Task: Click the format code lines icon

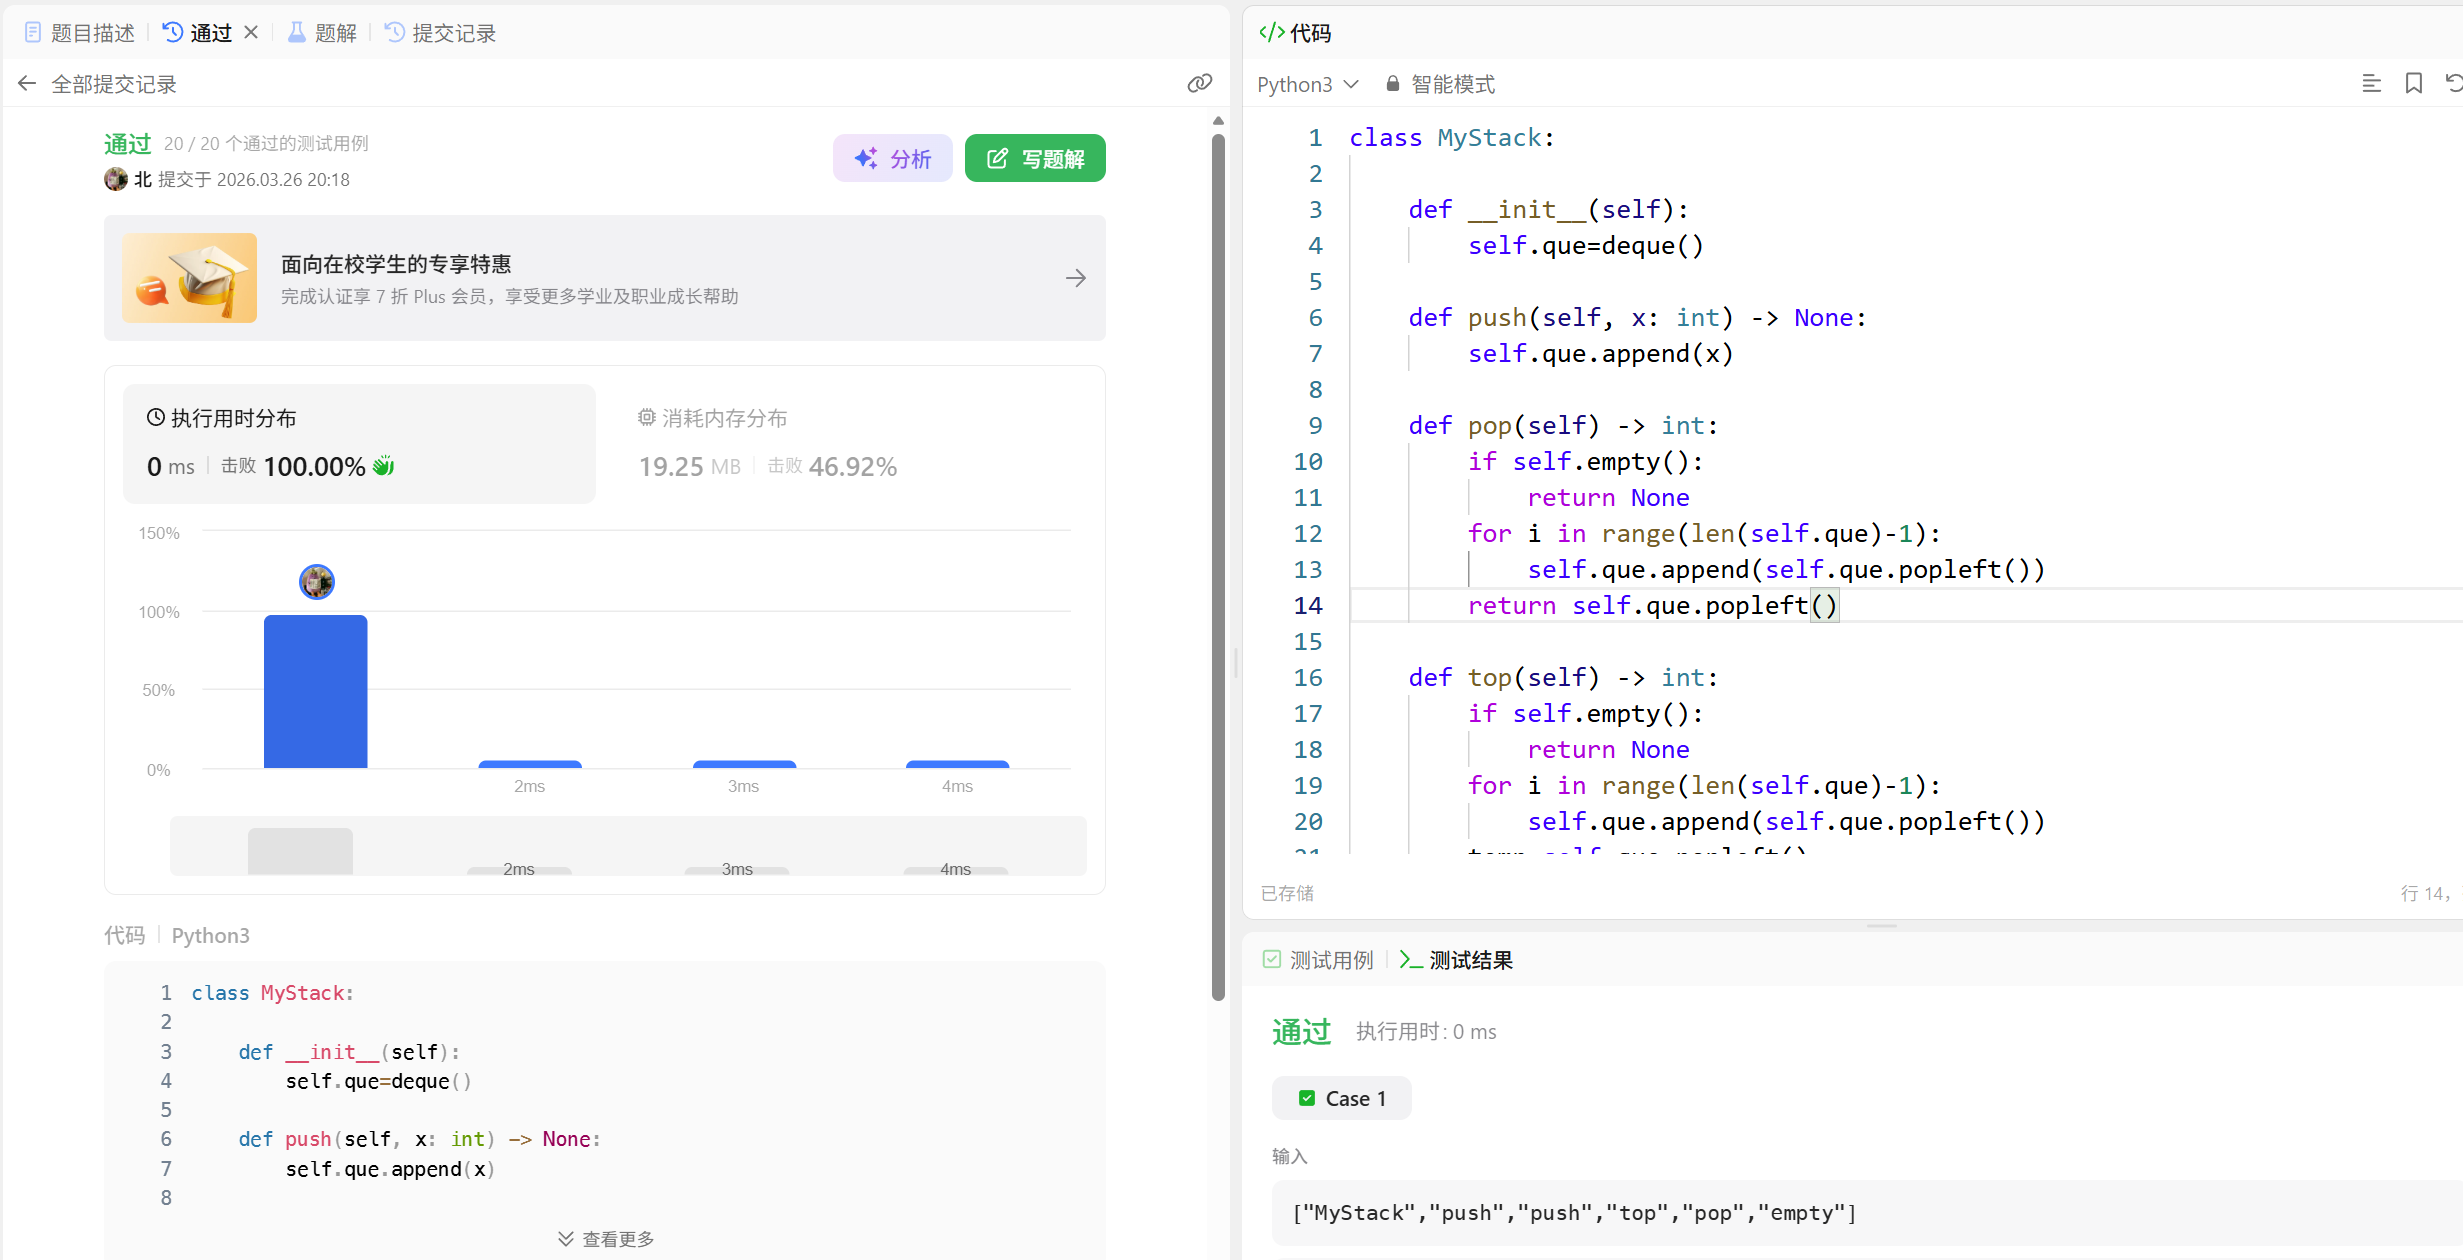Action: click(x=2371, y=84)
